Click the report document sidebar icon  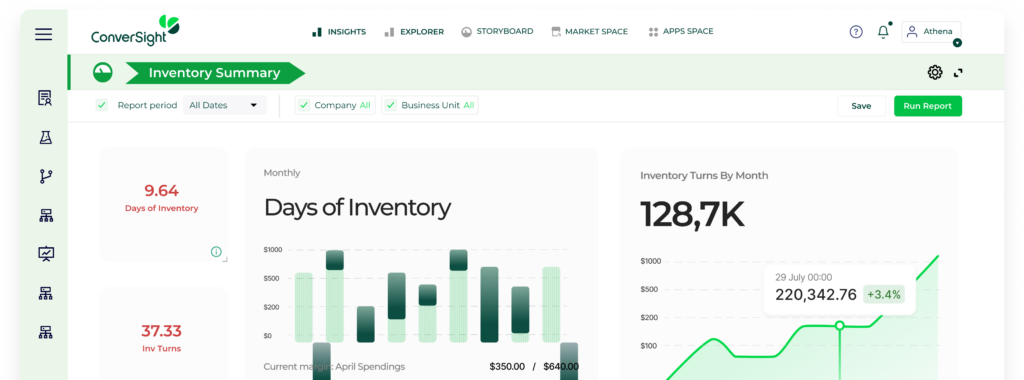click(x=45, y=99)
